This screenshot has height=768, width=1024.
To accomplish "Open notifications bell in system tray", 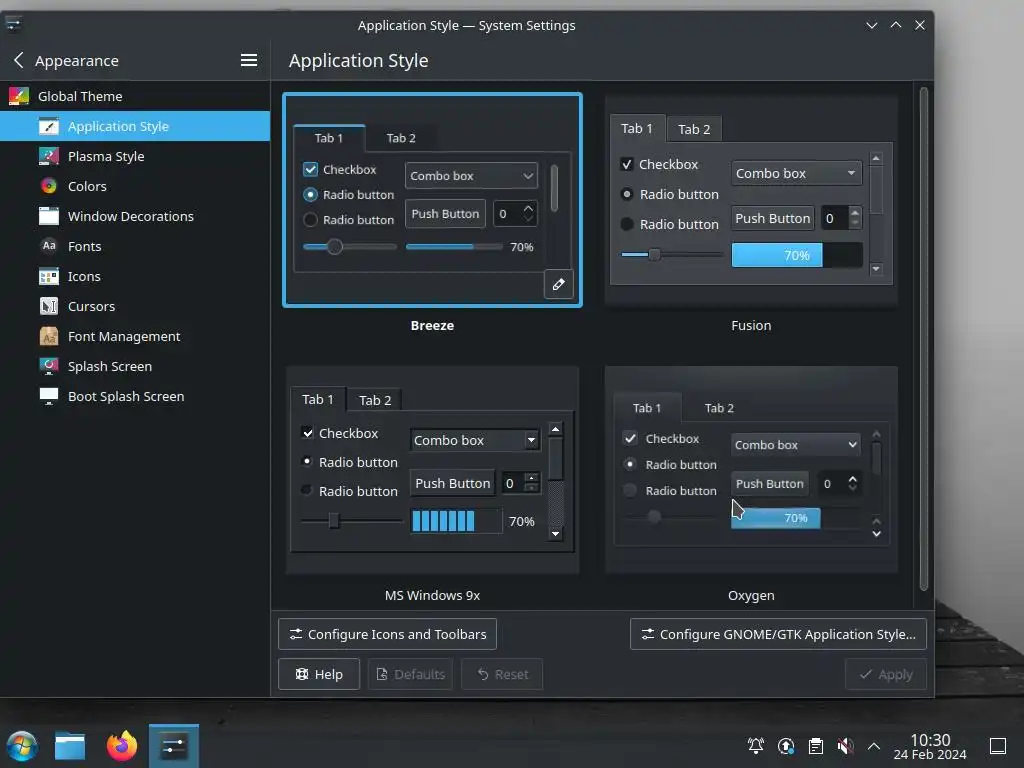I will click(756, 746).
